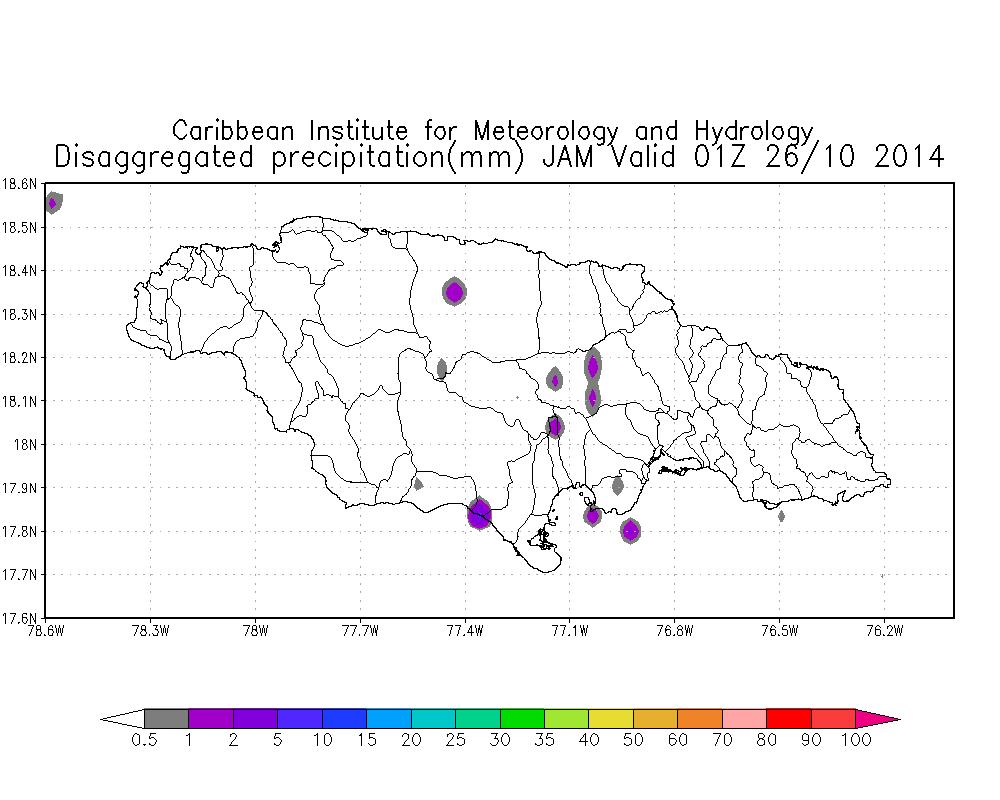Click the white arrow at legend's left end

(123, 718)
